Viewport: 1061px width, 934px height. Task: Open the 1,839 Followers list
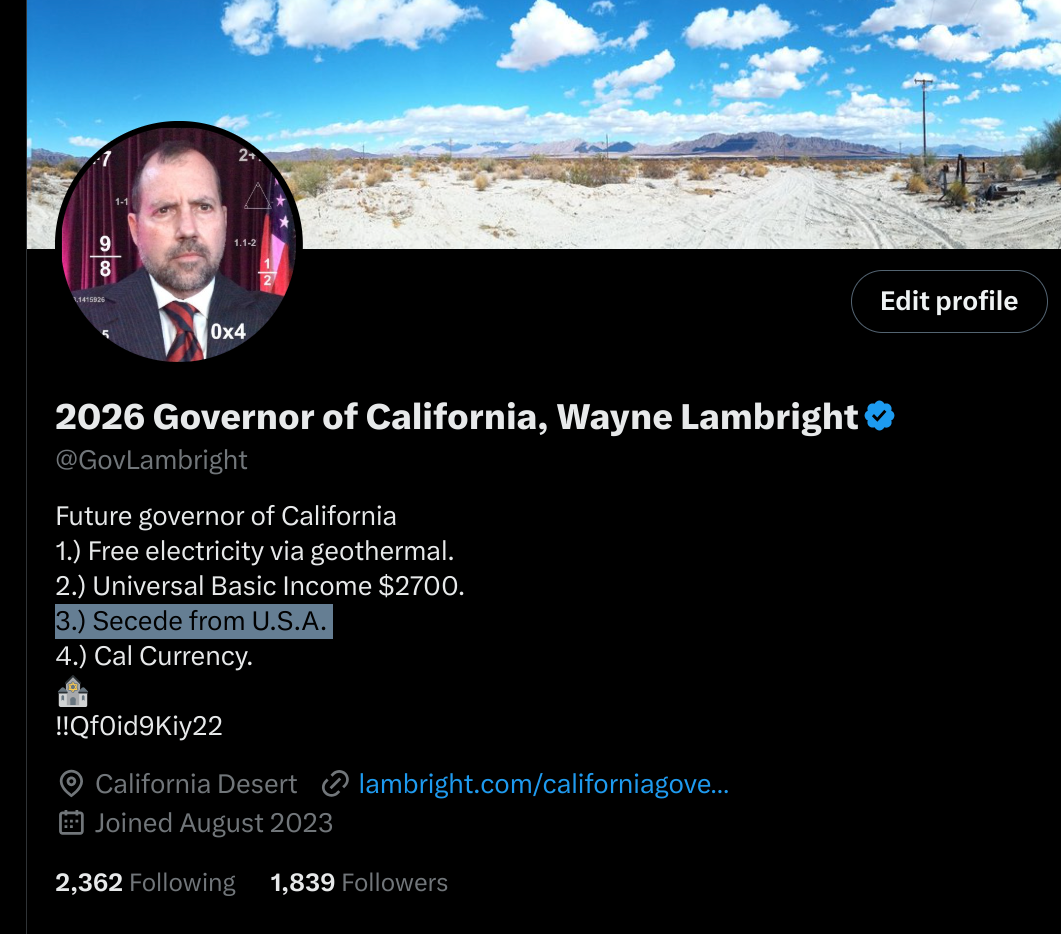pyautogui.click(x=359, y=883)
